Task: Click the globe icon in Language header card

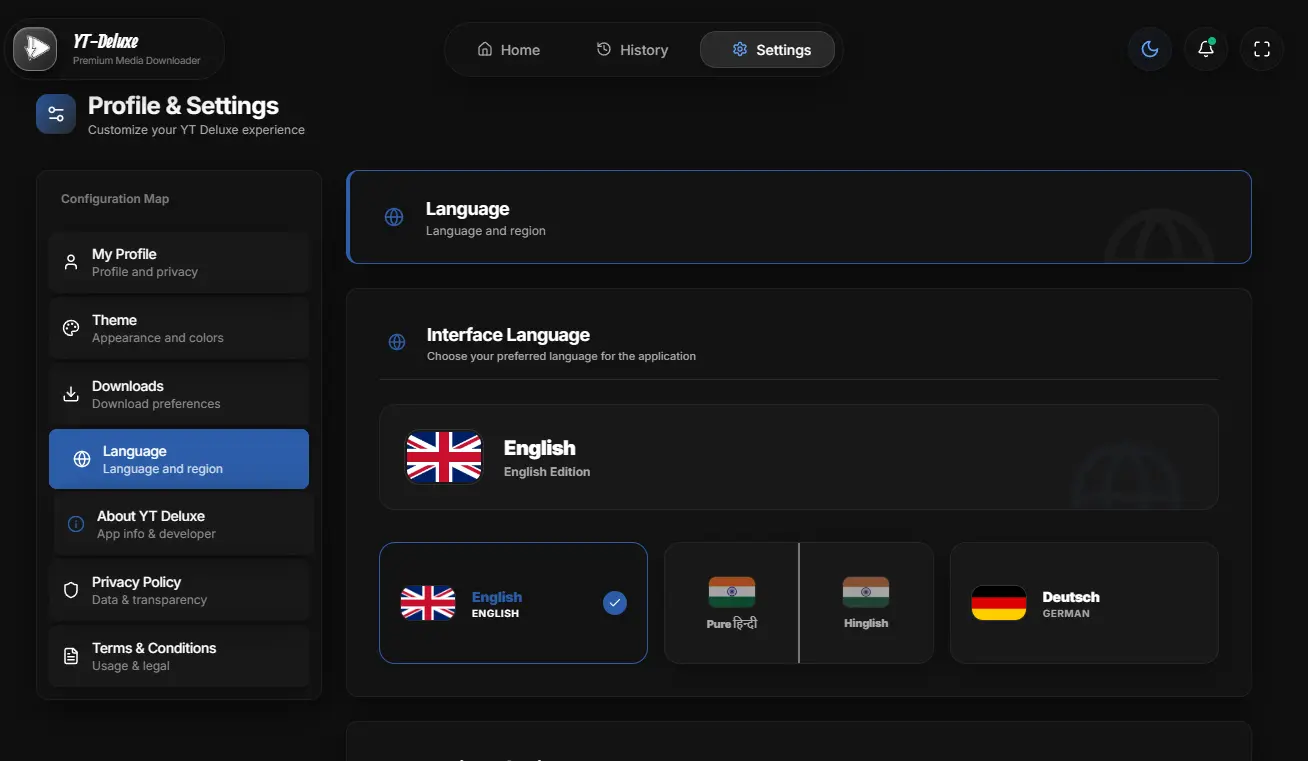Action: coord(394,217)
